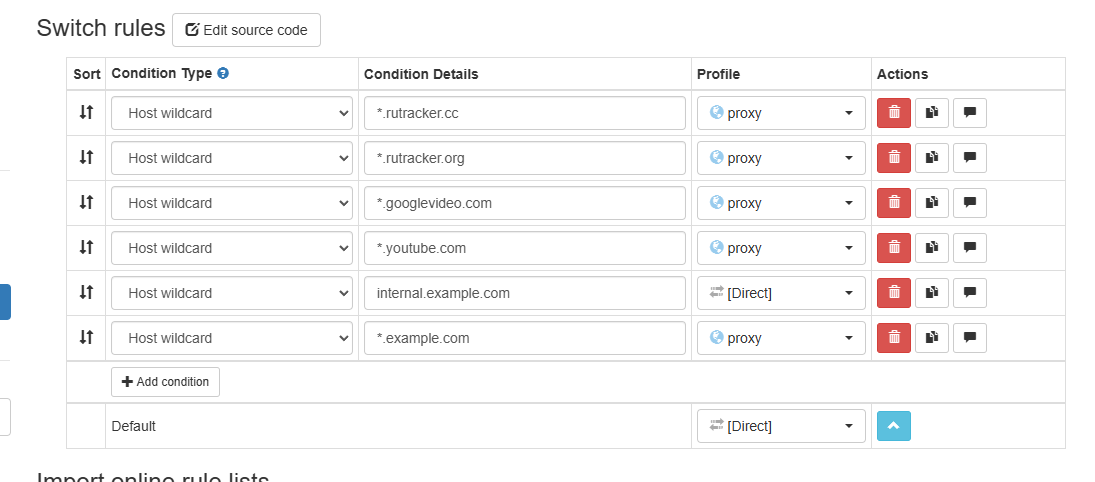Delete the *.googlevideo.com rule
Image resolution: width=1095 pixels, height=482 pixels.
[893, 203]
